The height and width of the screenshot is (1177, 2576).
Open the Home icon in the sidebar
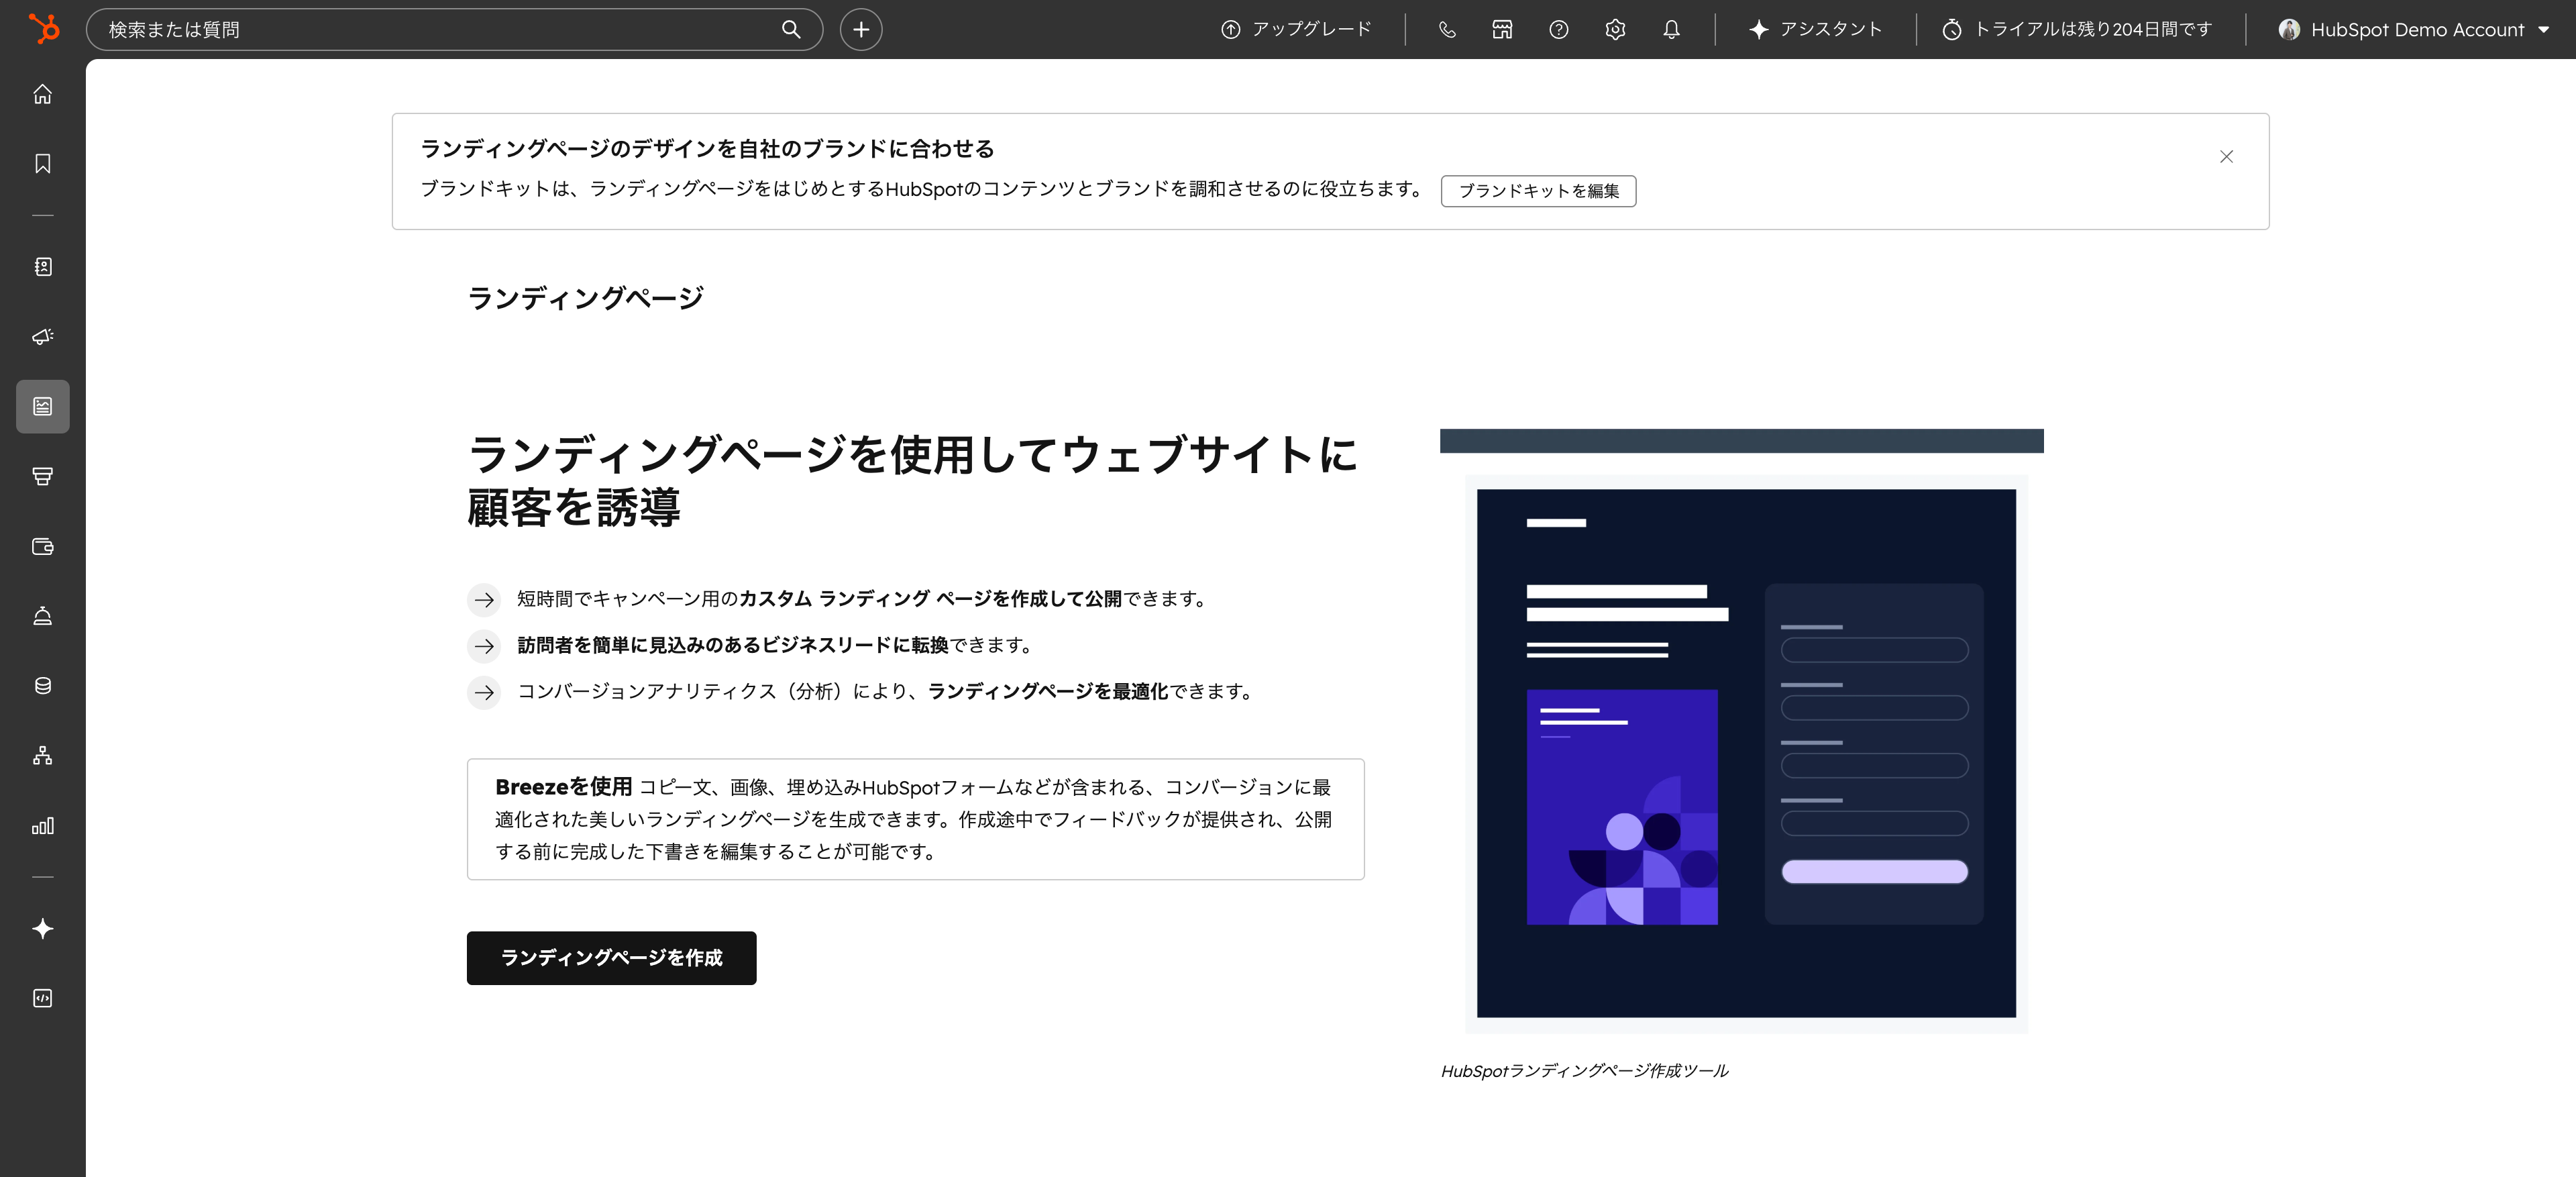(x=42, y=93)
